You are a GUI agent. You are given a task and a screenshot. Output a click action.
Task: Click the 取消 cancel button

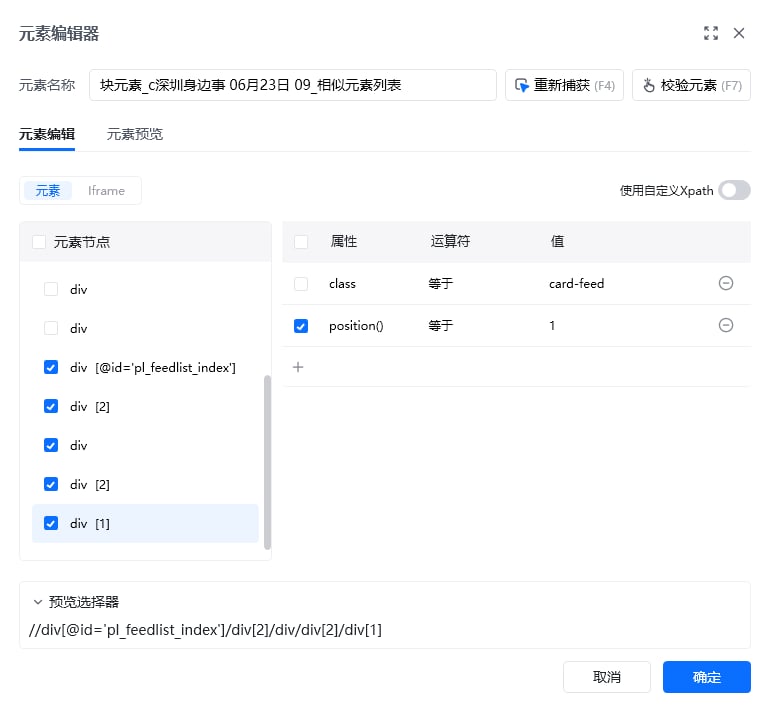tap(607, 677)
